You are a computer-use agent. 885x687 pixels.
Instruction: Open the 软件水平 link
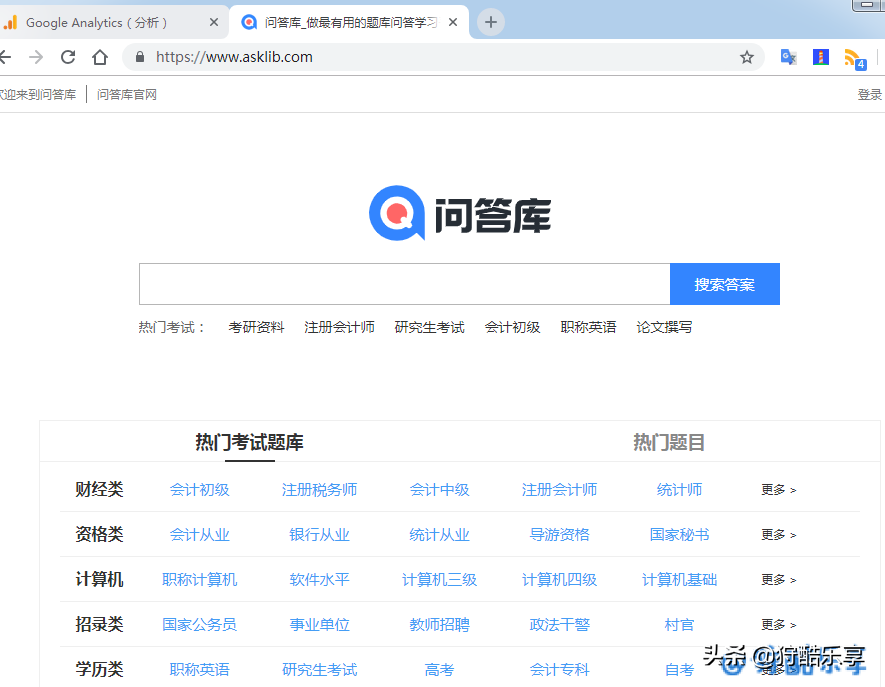319,580
